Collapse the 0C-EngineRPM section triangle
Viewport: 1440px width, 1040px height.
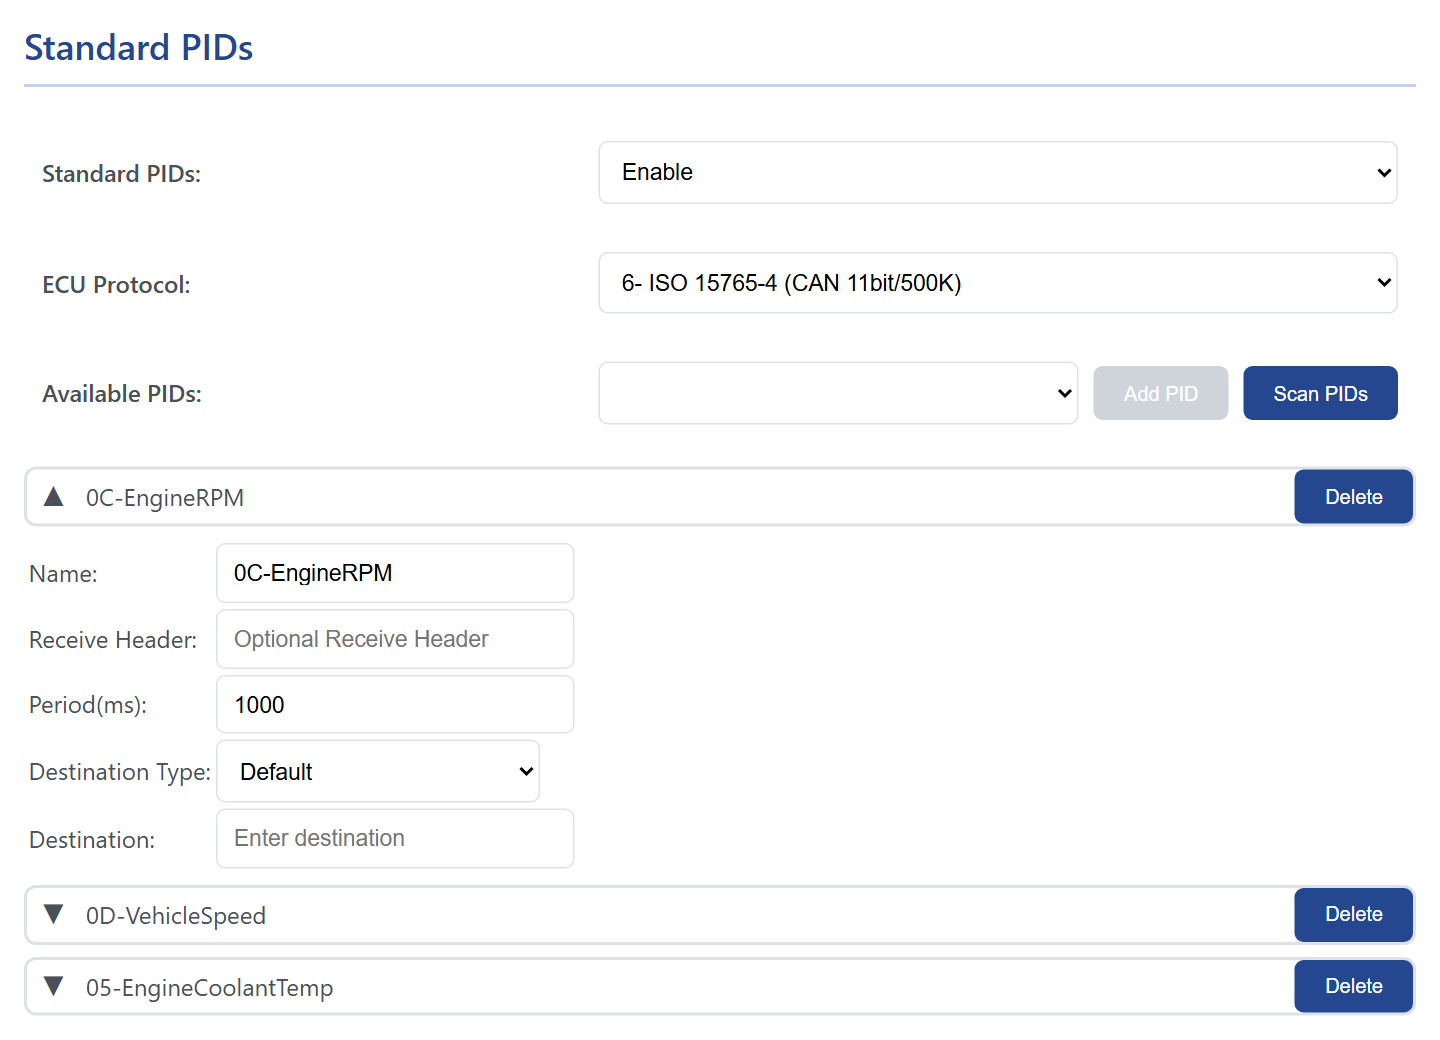54,497
